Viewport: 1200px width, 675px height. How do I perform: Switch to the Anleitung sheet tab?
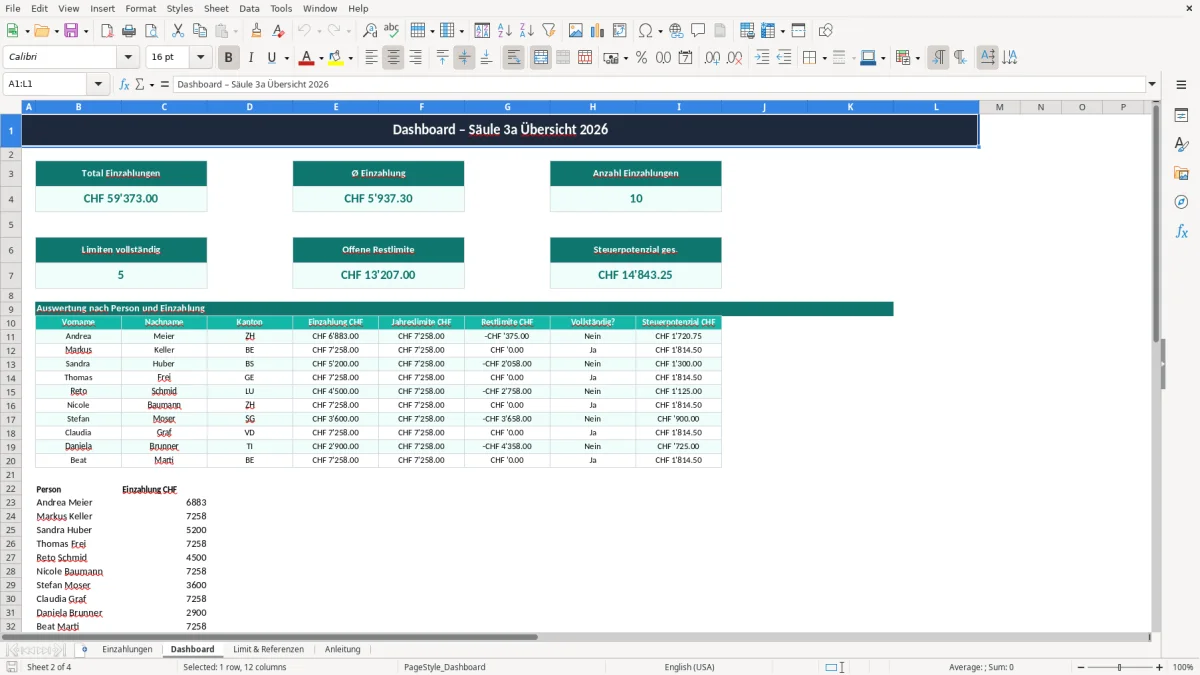coord(342,650)
